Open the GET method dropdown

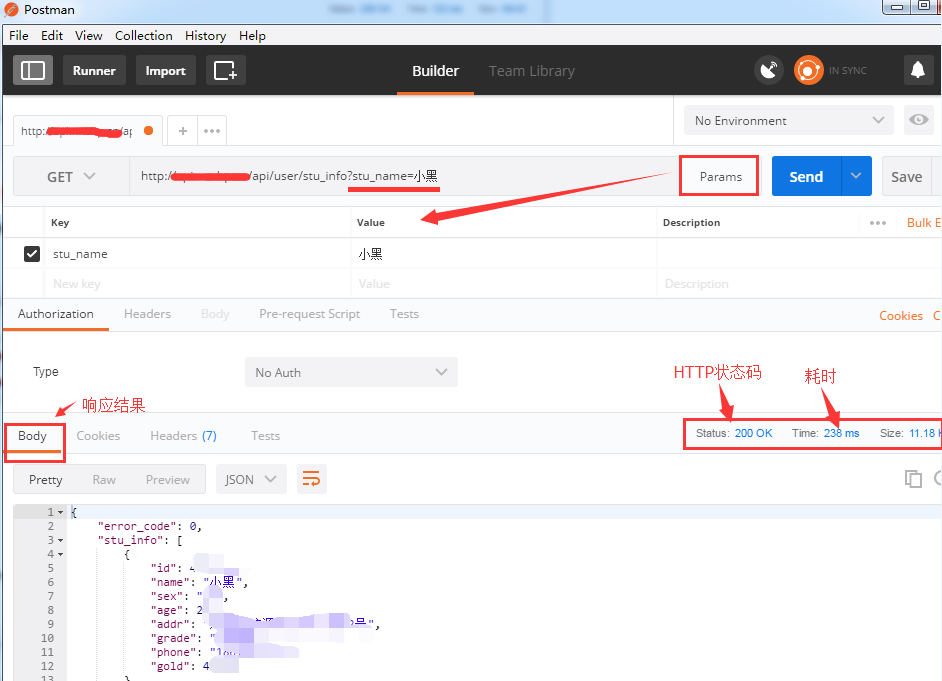pyautogui.click(x=71, y=176)
